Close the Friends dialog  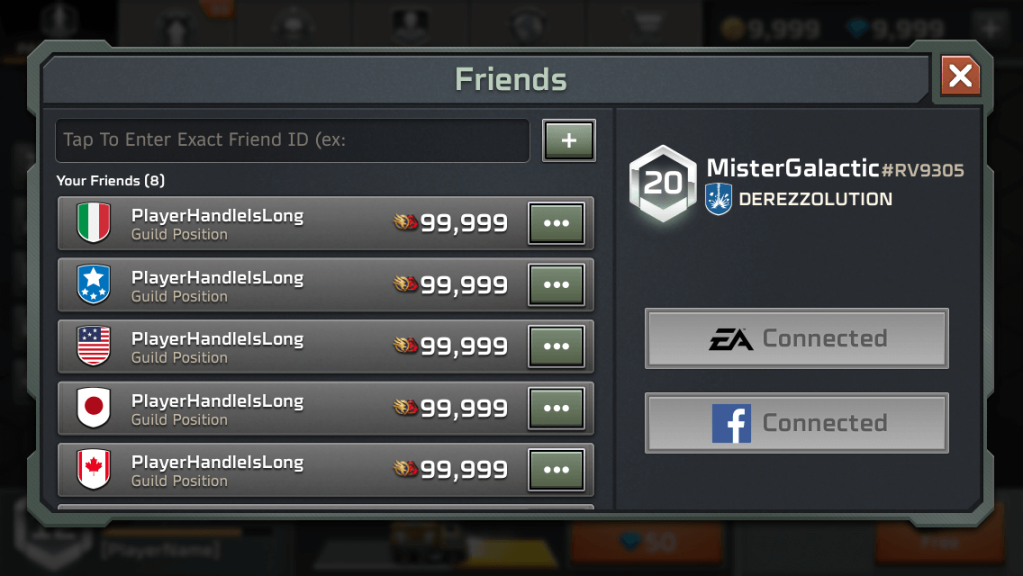tap(960, 76)
